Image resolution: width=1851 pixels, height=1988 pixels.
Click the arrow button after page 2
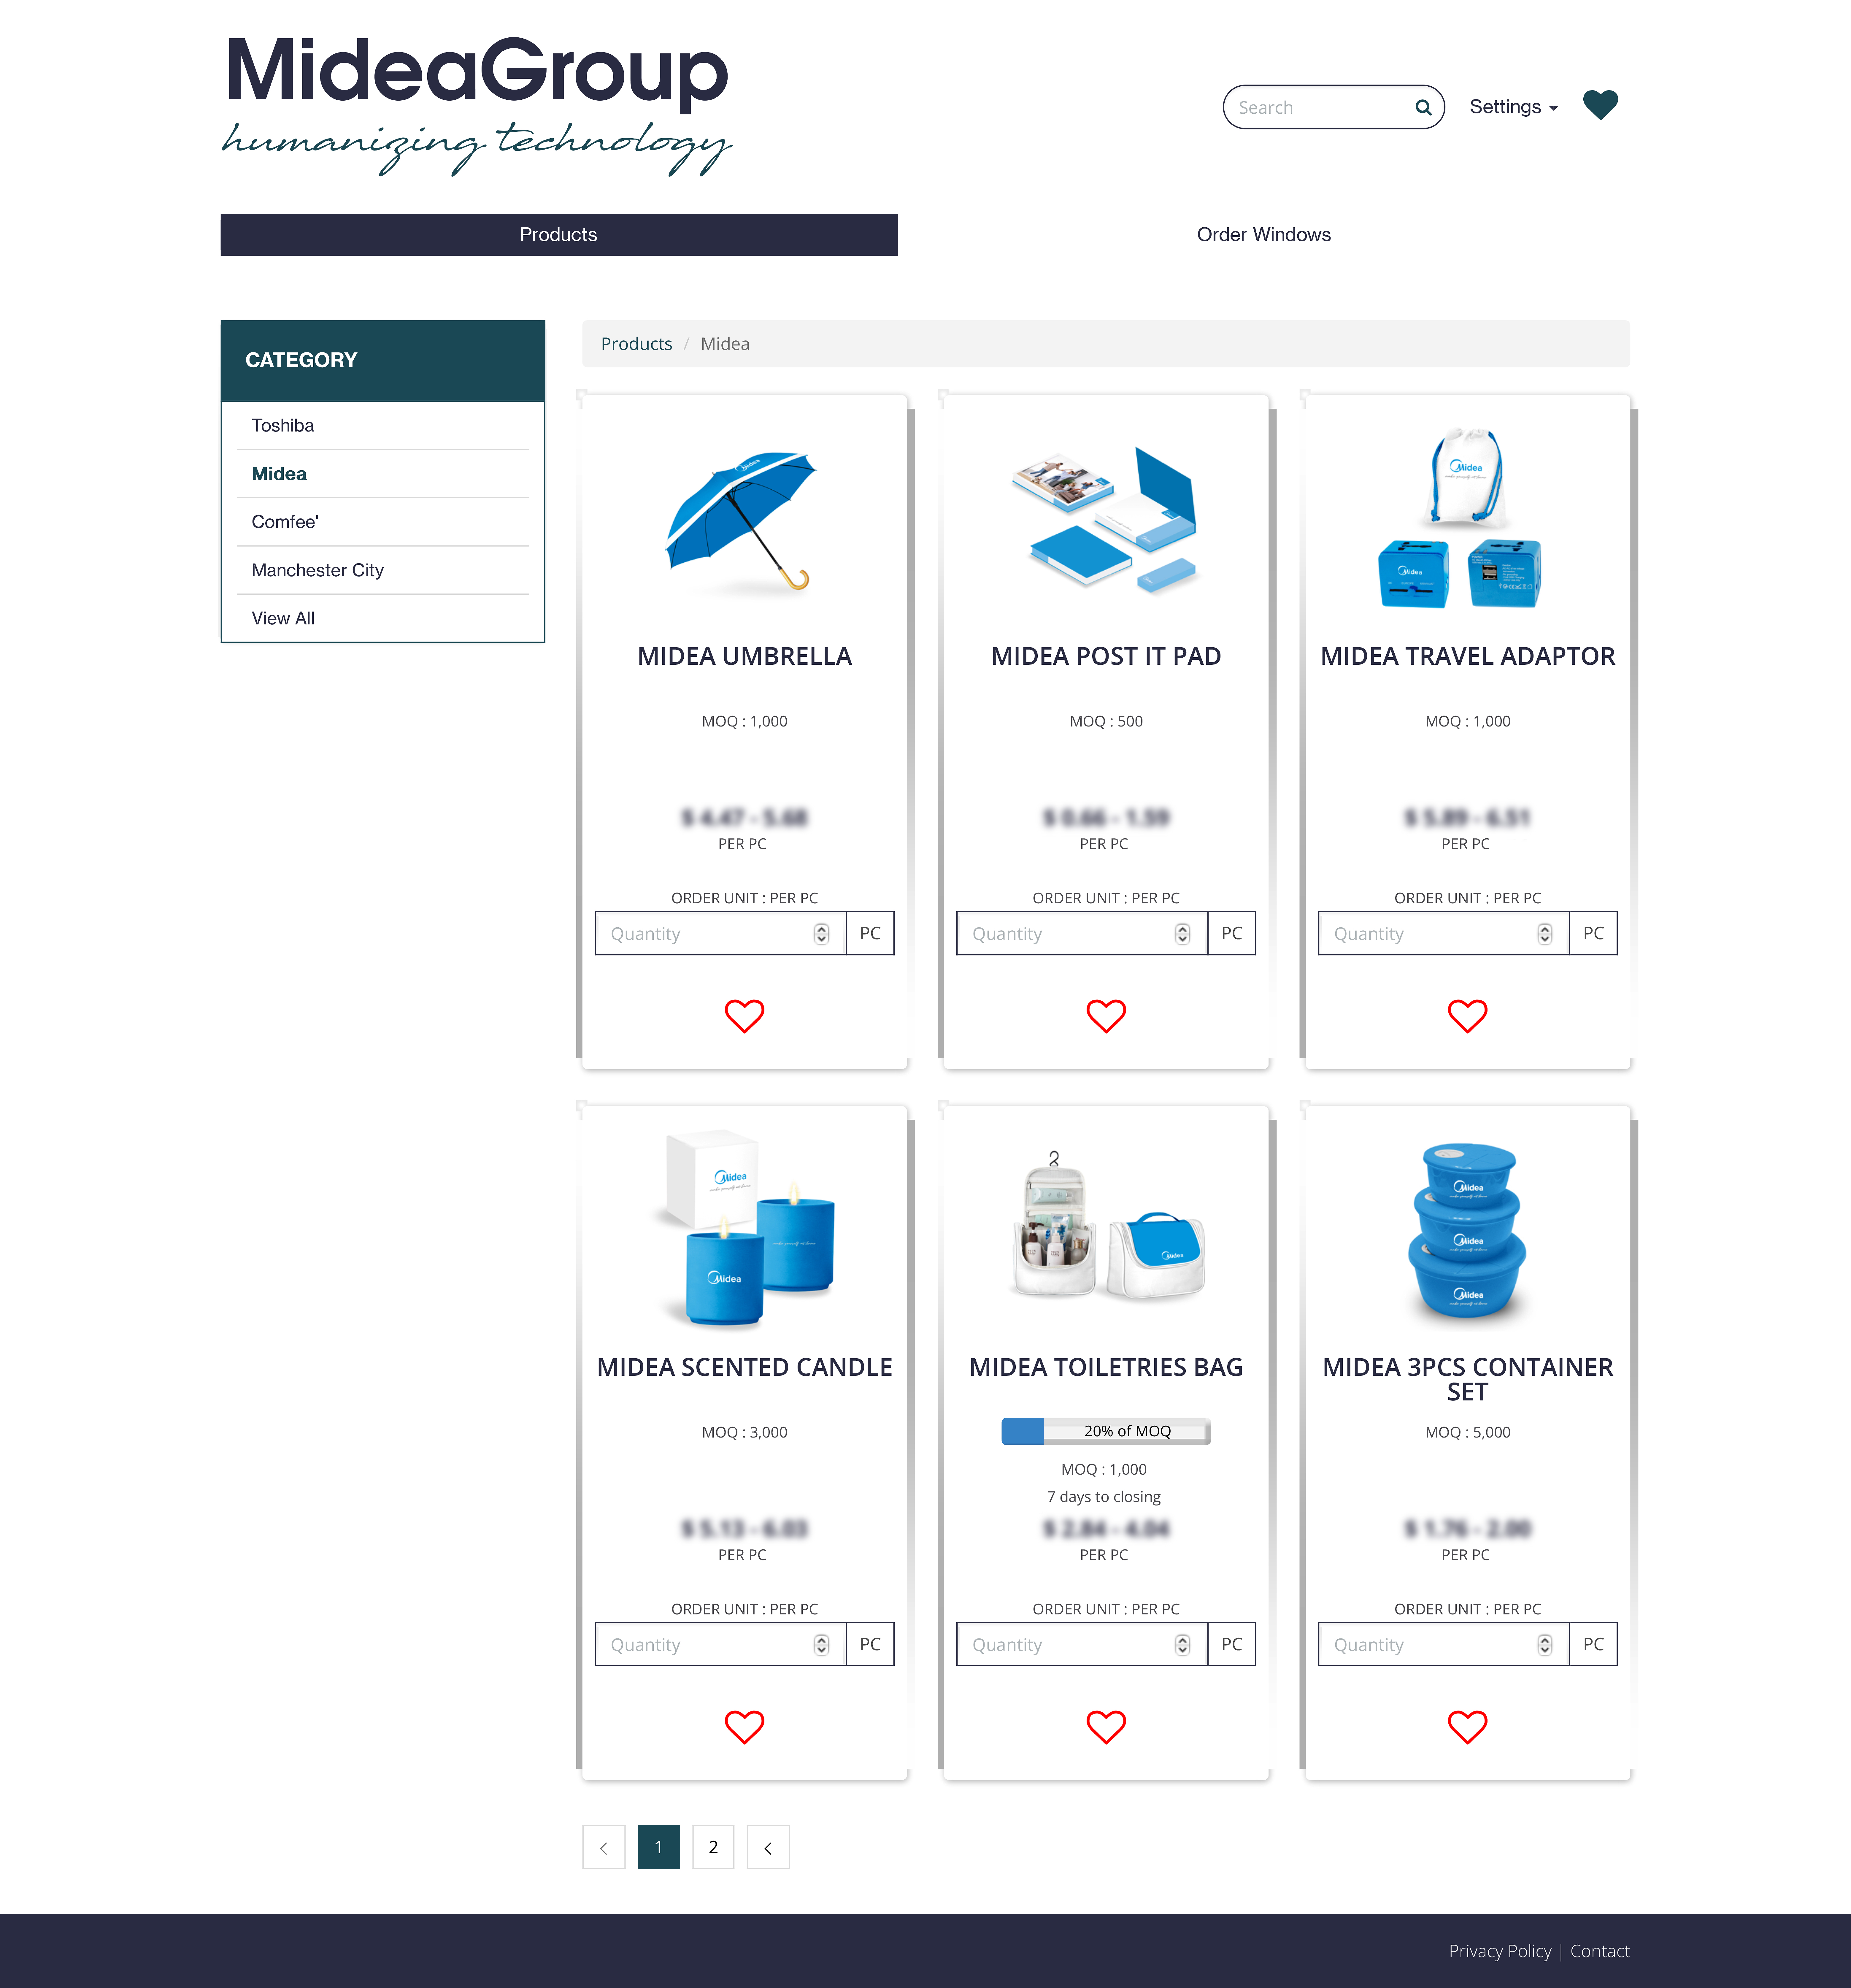[768, 1847]
